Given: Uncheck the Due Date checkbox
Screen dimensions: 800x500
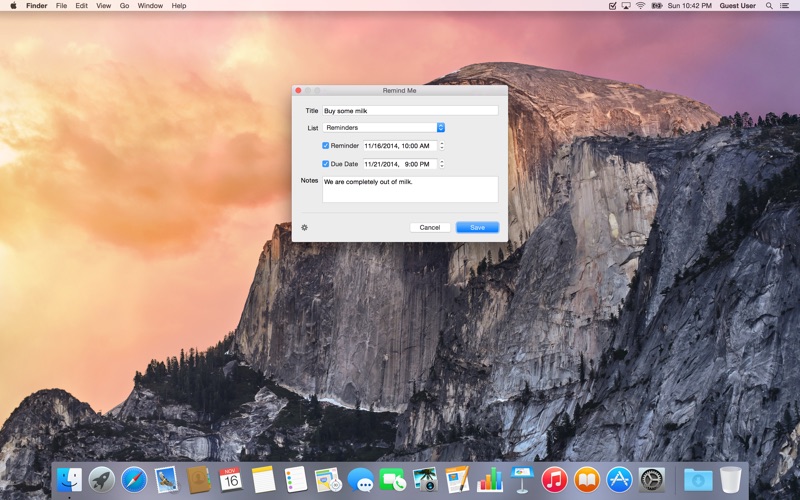Looking at the screenshot, I should [x=326, y=164].
